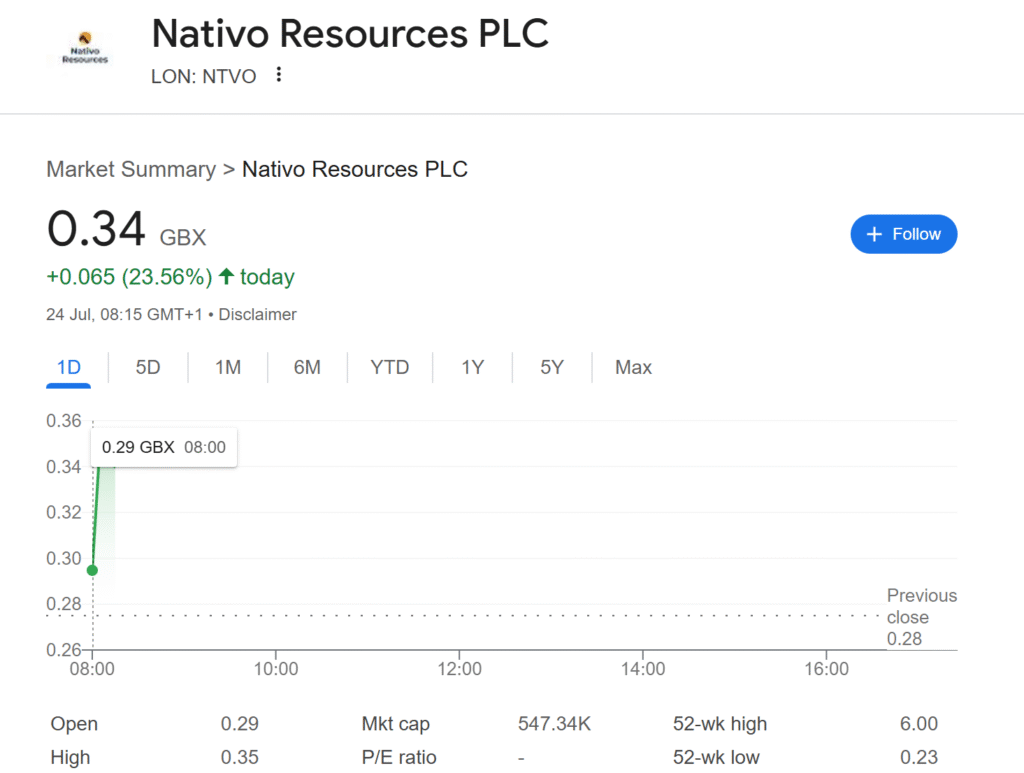Switch chart to 1Y range
Viewport: 1024px width, 773px height.
[472, 367]
